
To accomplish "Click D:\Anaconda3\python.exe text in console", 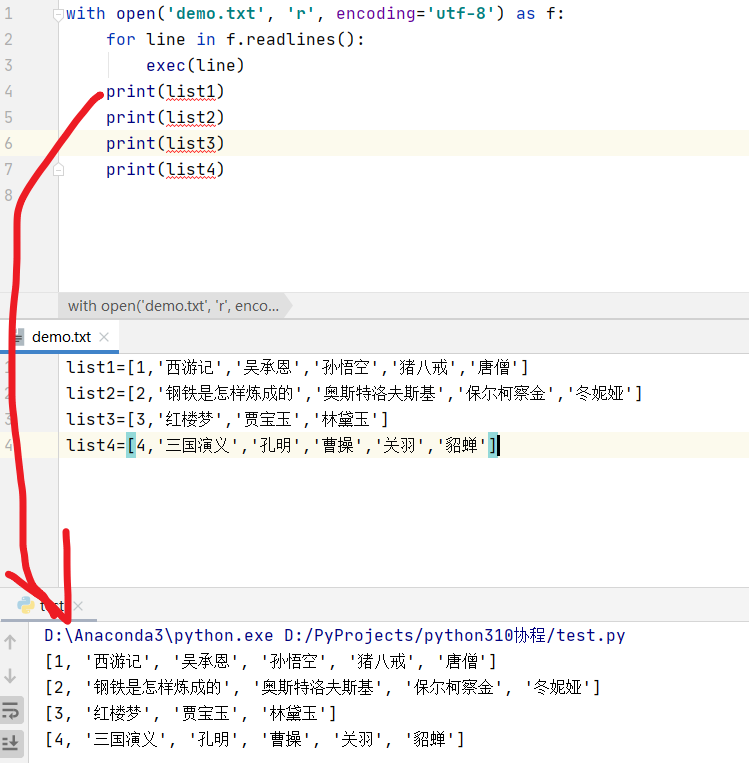I will [x=159, y=636].
